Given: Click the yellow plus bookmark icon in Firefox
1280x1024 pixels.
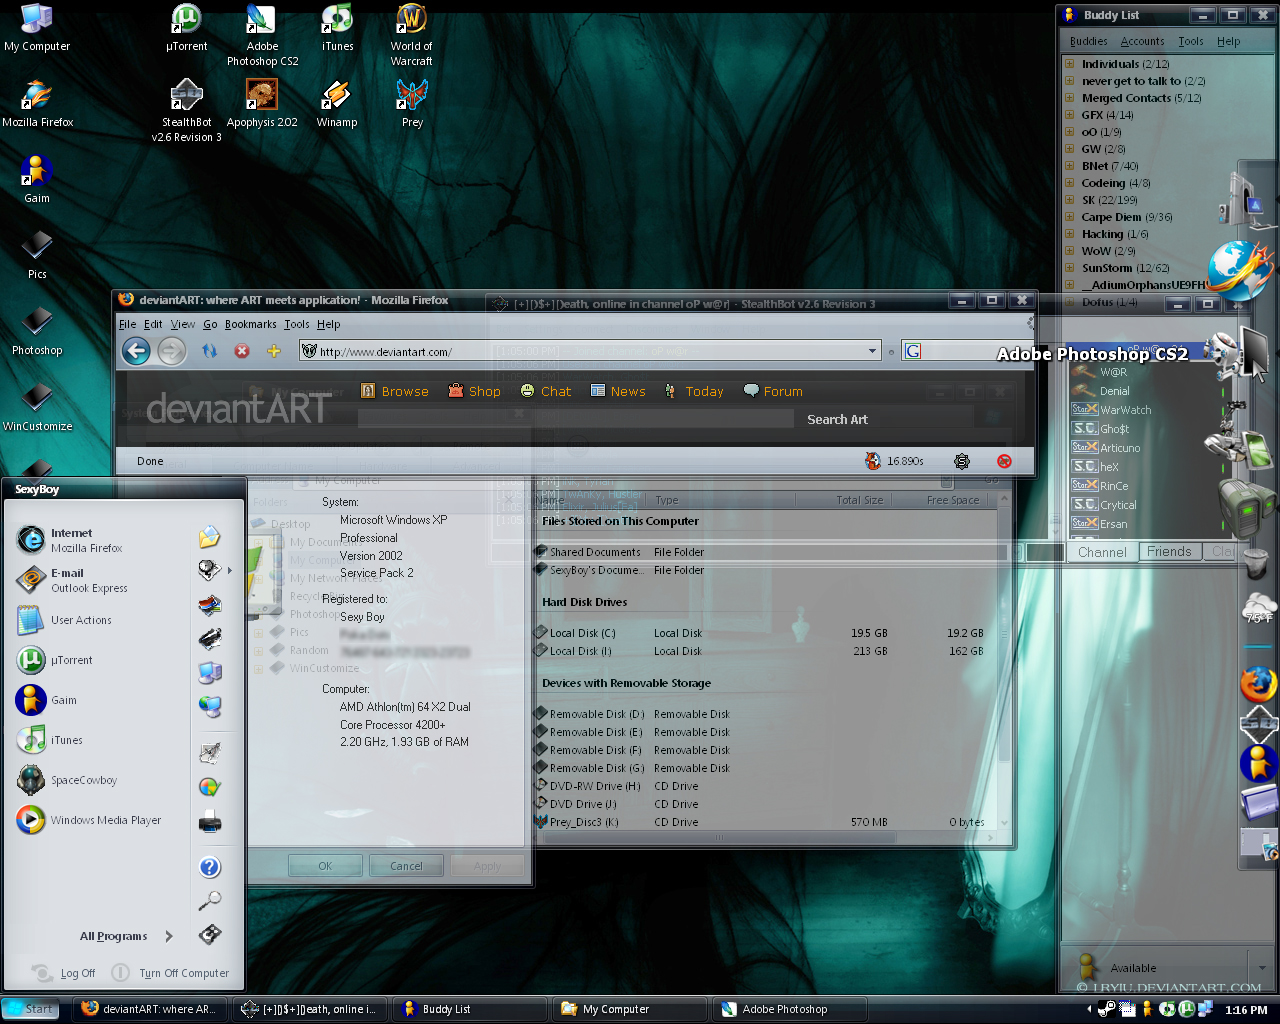Looking at the screenshot, I should [273, 351].
